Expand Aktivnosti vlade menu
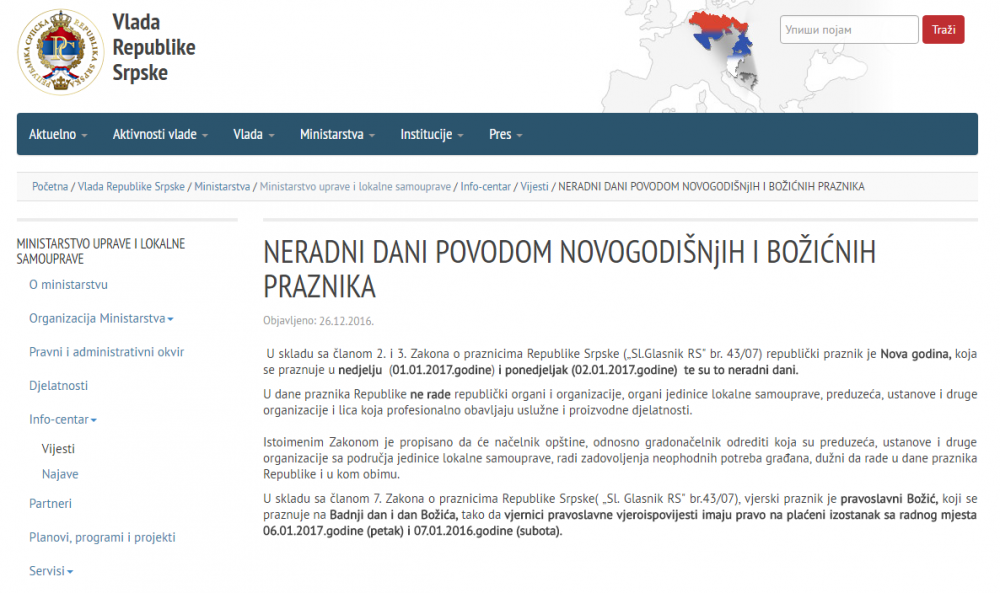Viewport: 1000px width, 593px height. coord(160,135)
